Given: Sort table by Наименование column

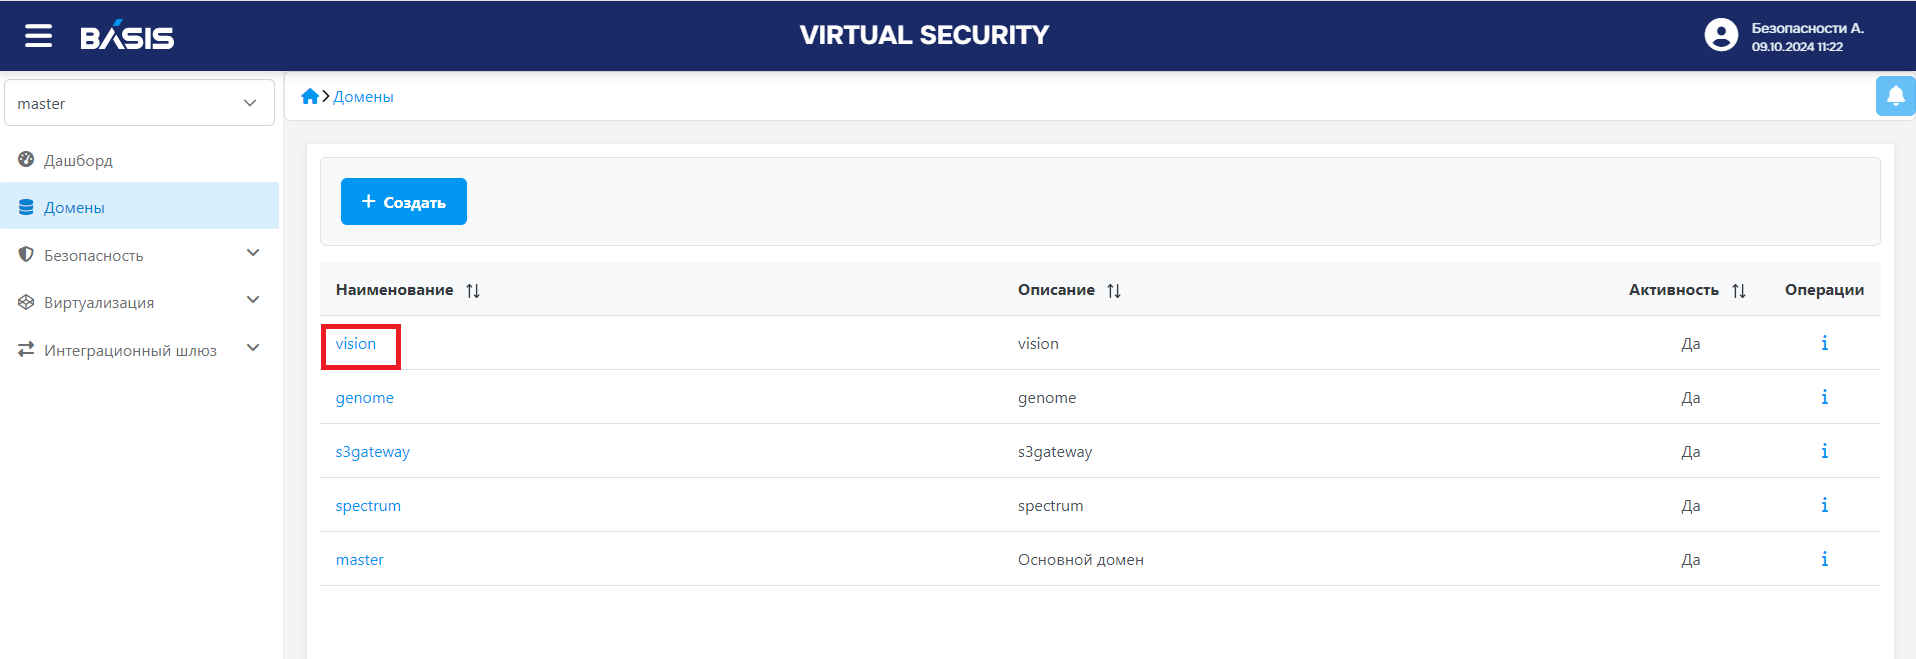Looking at the screenshot, I should (473, 290).
